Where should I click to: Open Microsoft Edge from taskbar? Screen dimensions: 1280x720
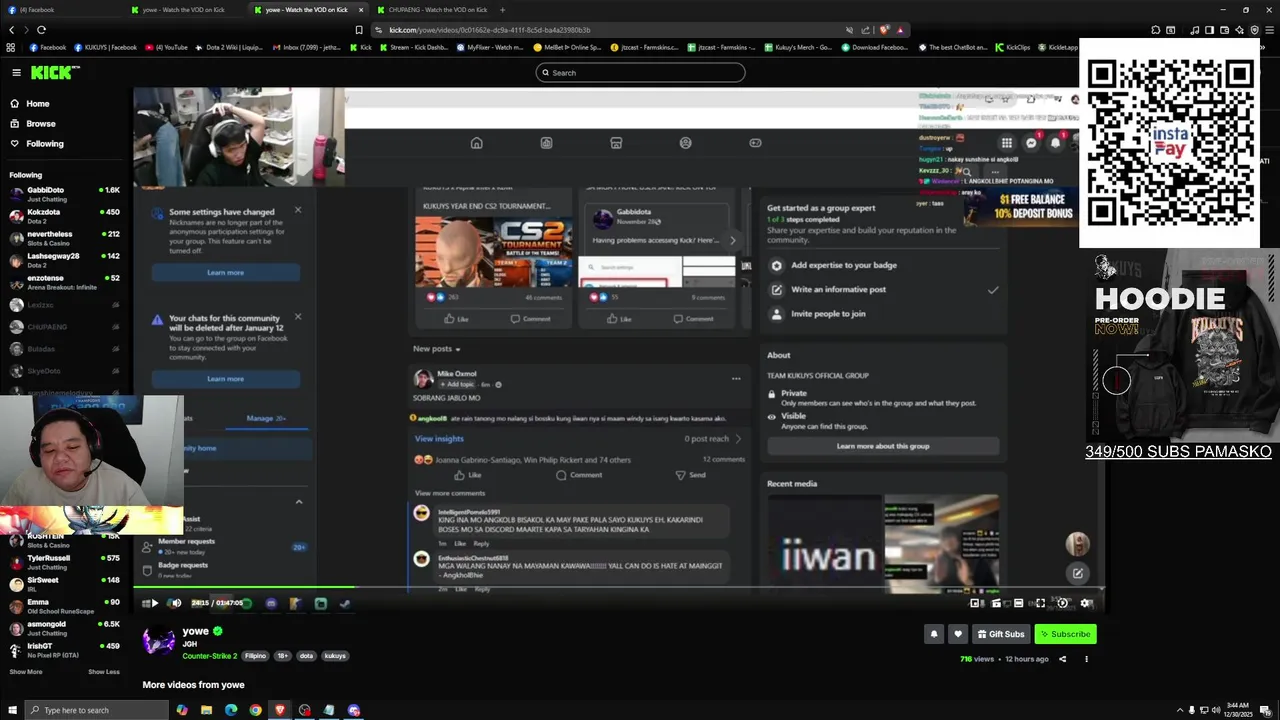[x=231, y=710]
